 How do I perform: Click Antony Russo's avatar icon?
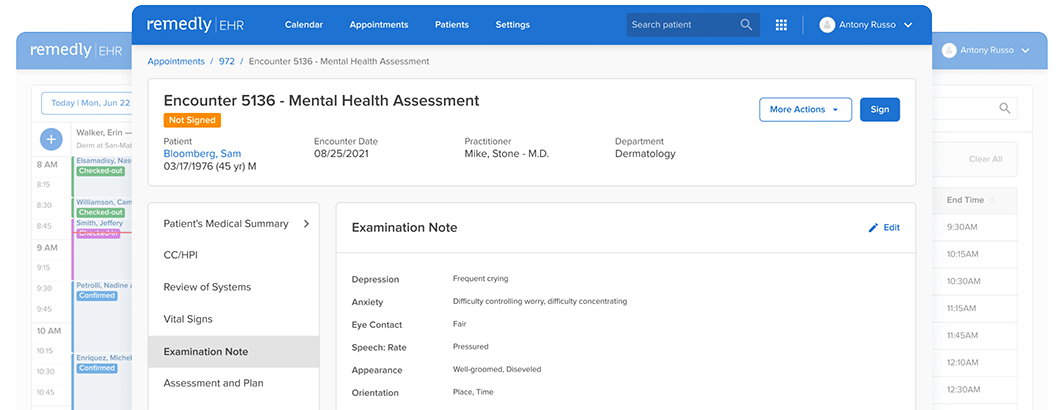[x=826, y=25]
